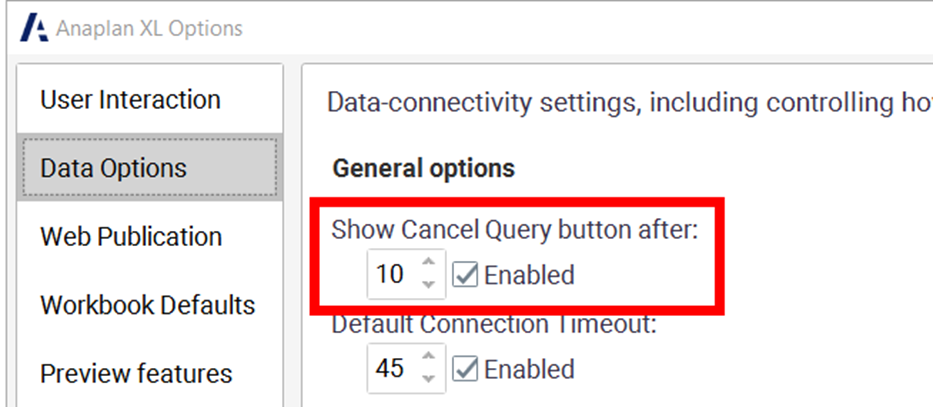The width and height of the screenshot is (933, 407).
Task: Open the User Interaction options page
Action: click(130, 100)
